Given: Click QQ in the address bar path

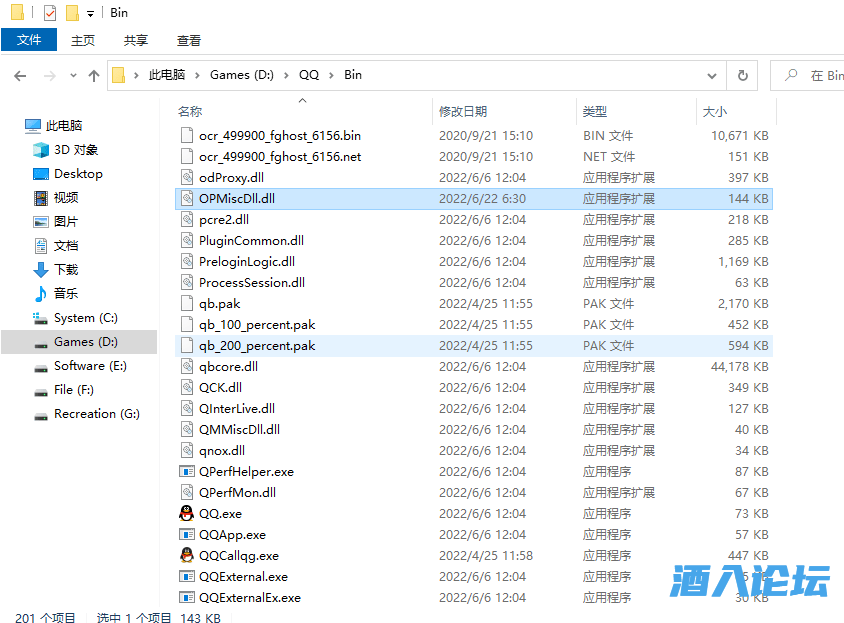Looking at the screenshot, I should [309, 75].
